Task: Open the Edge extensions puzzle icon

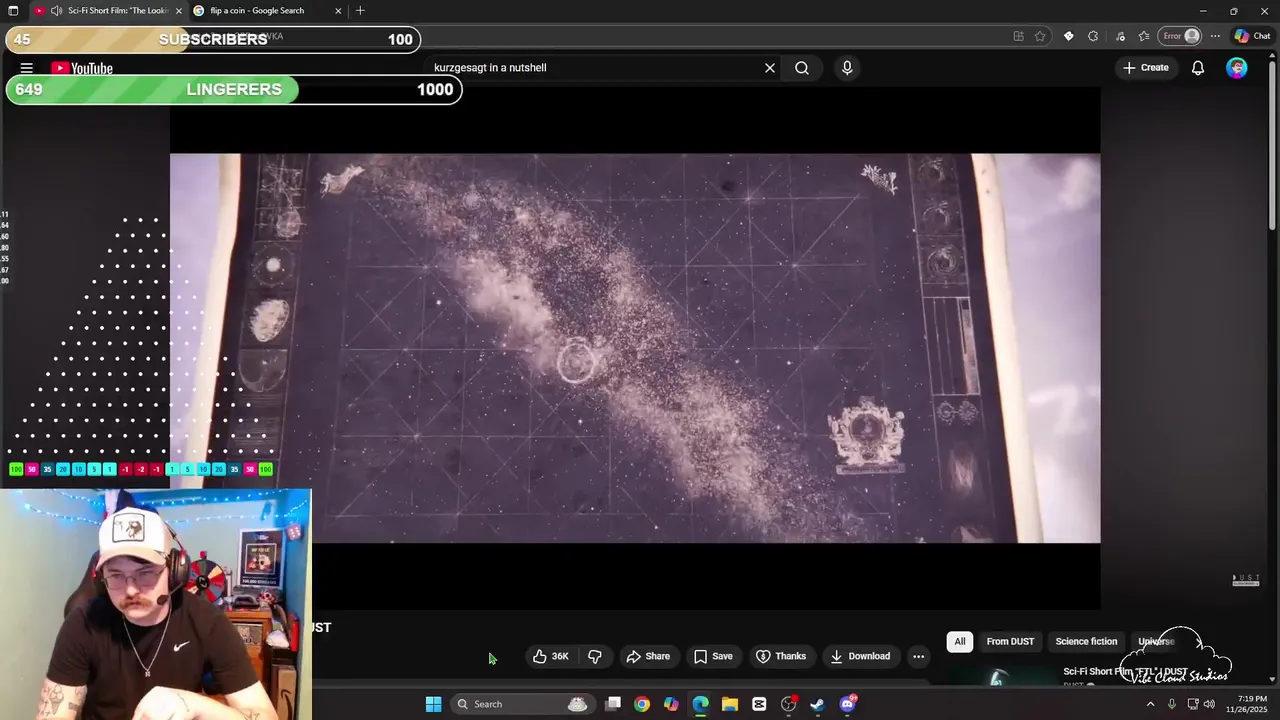Action: coord(1093,36)
